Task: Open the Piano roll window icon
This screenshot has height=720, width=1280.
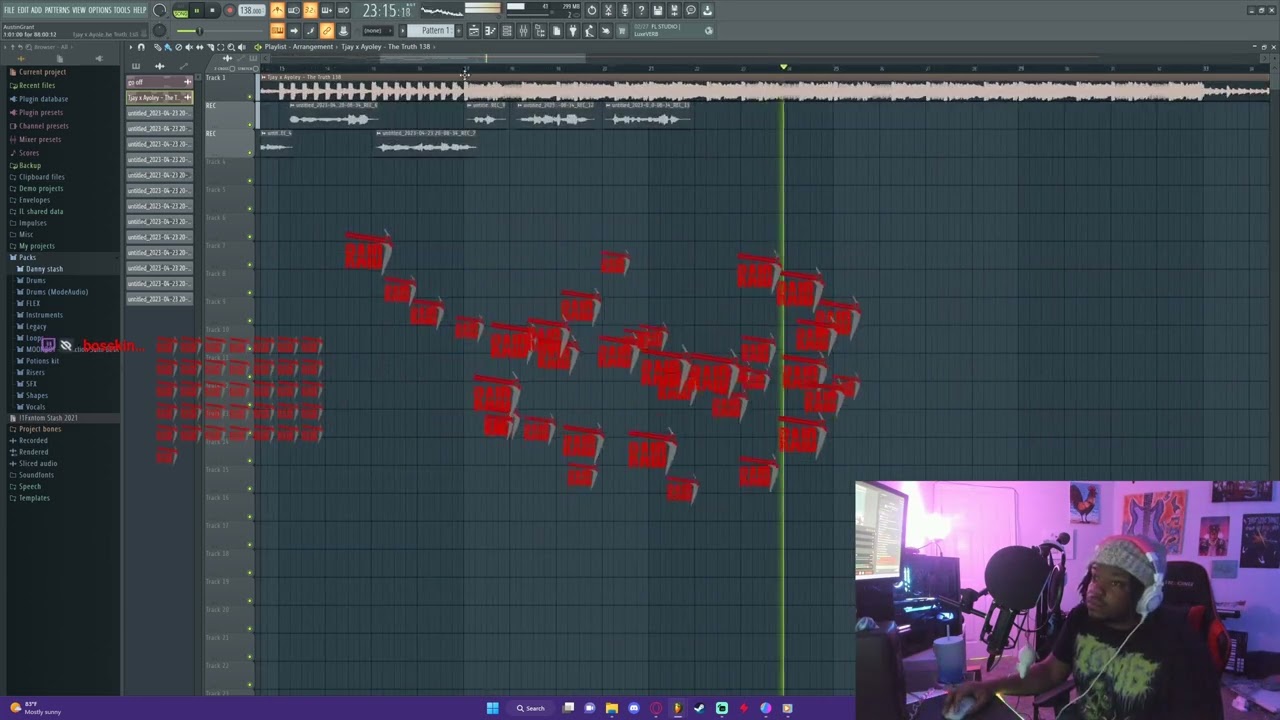Action: point(490,30)
